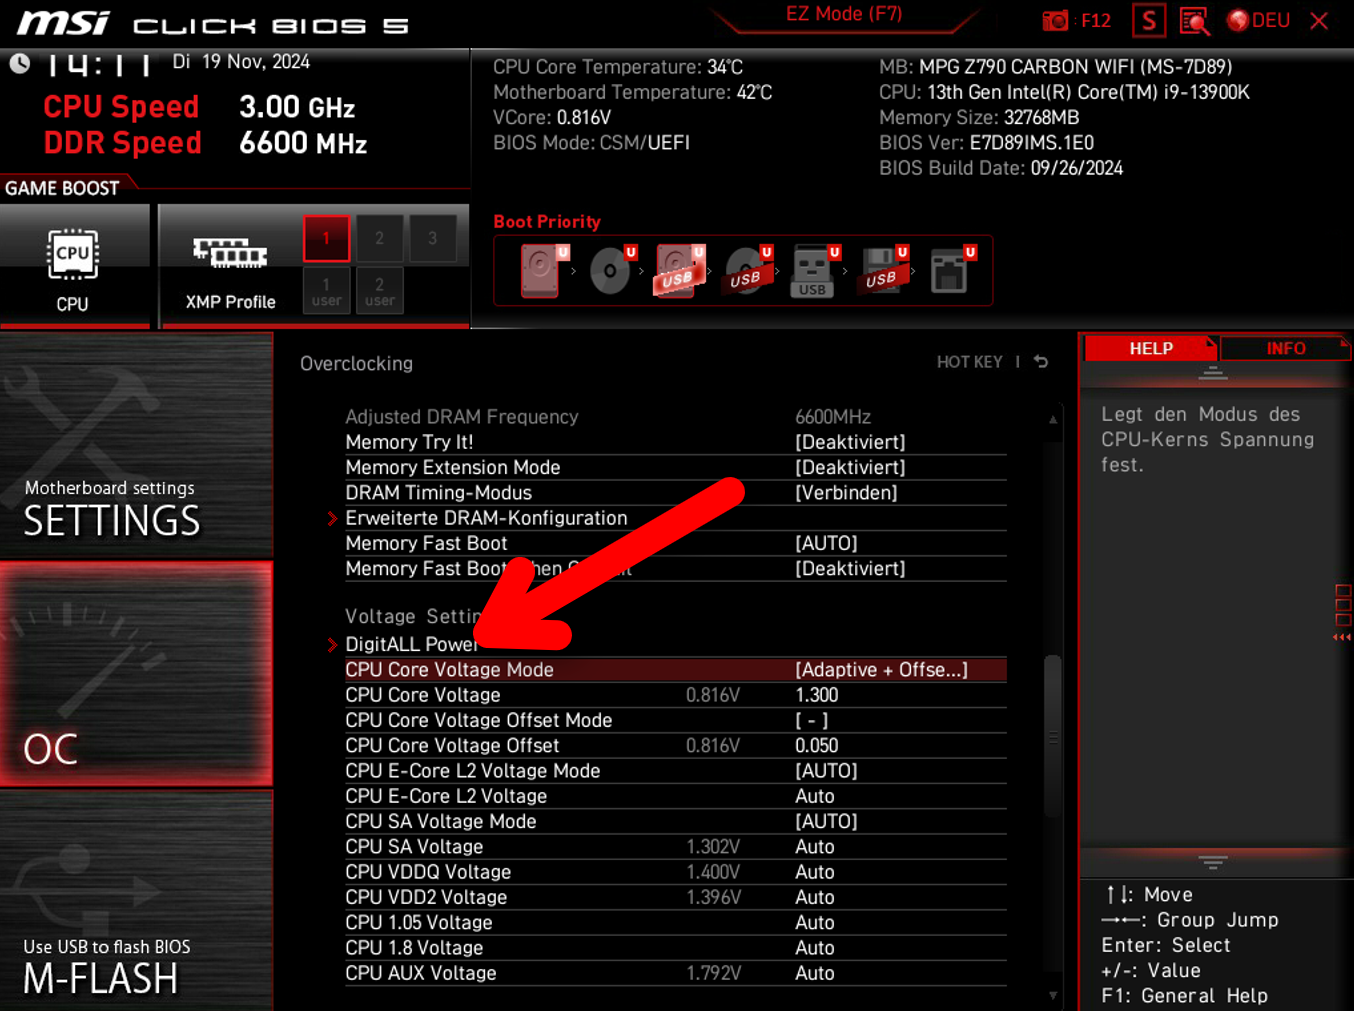Open CPU E-Core L2 Voltage Mode dropdown

click(826, 771)
